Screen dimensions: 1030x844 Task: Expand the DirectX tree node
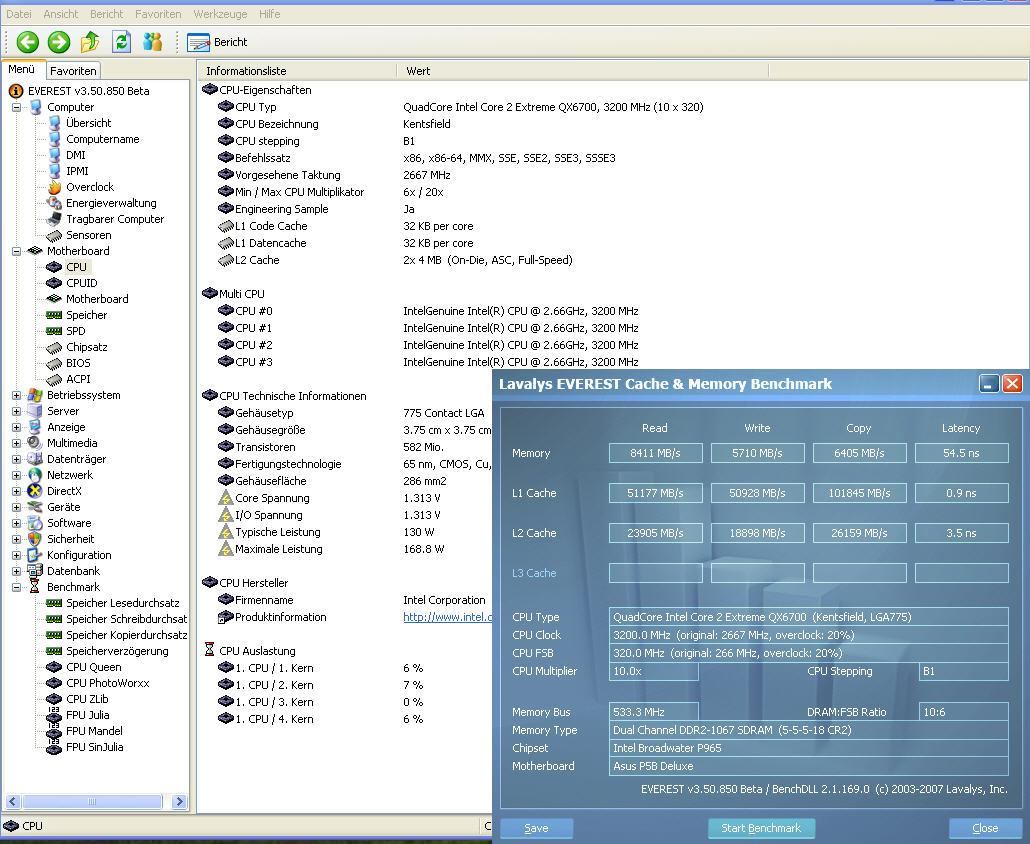pos(16,491)
